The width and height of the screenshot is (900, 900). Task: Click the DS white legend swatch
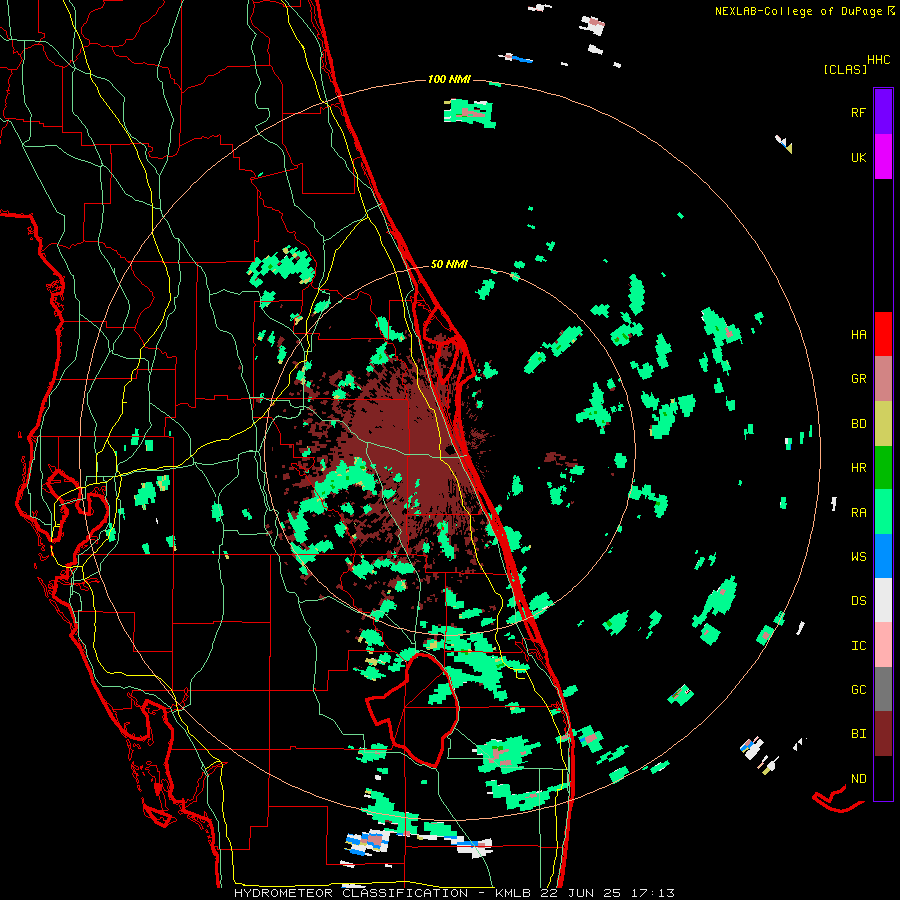coord(883,600)
